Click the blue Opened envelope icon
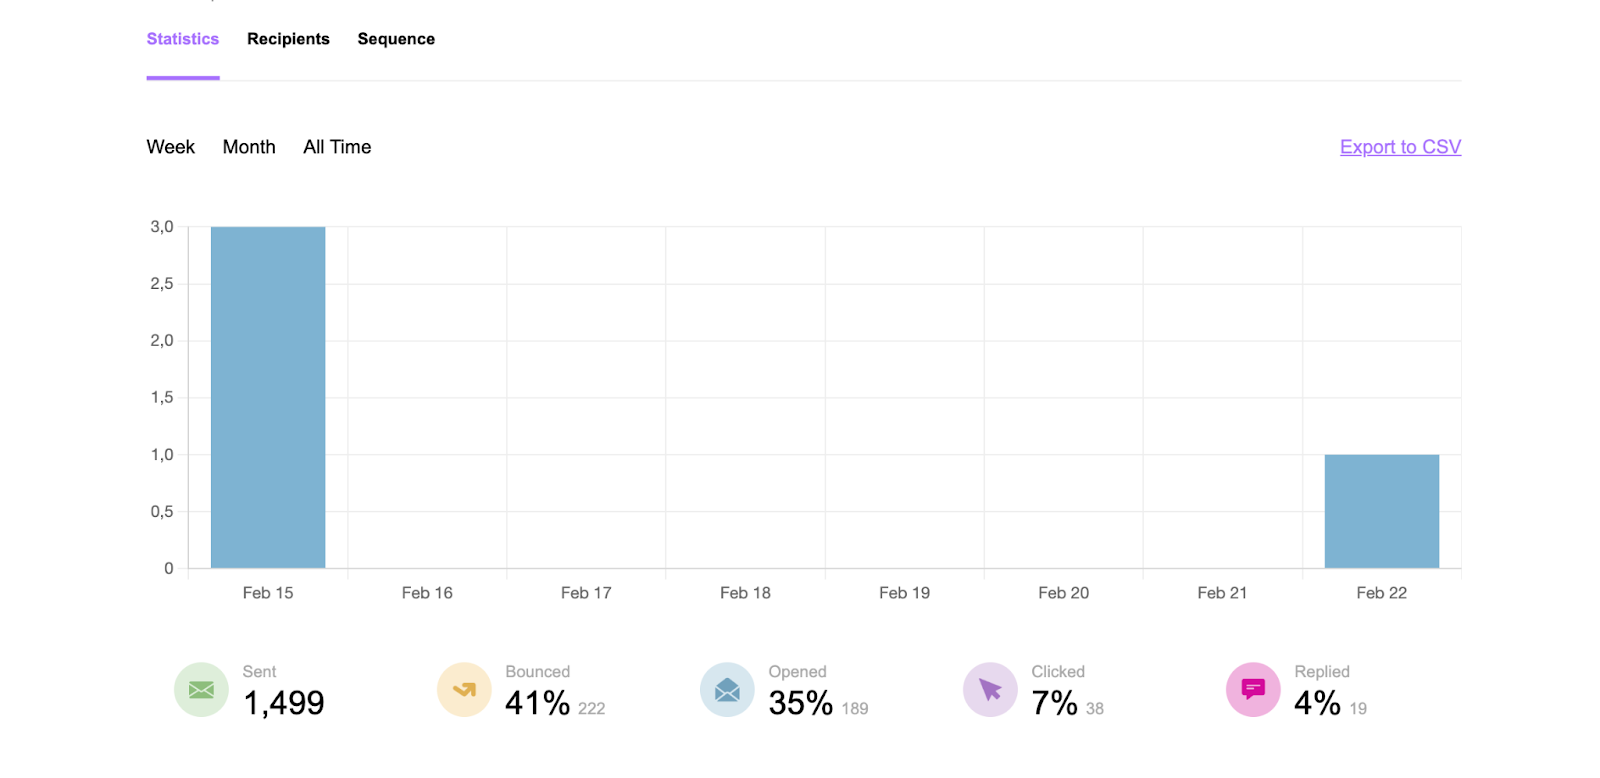Screen dimensions: 1600x778 (x=727, y=690)
